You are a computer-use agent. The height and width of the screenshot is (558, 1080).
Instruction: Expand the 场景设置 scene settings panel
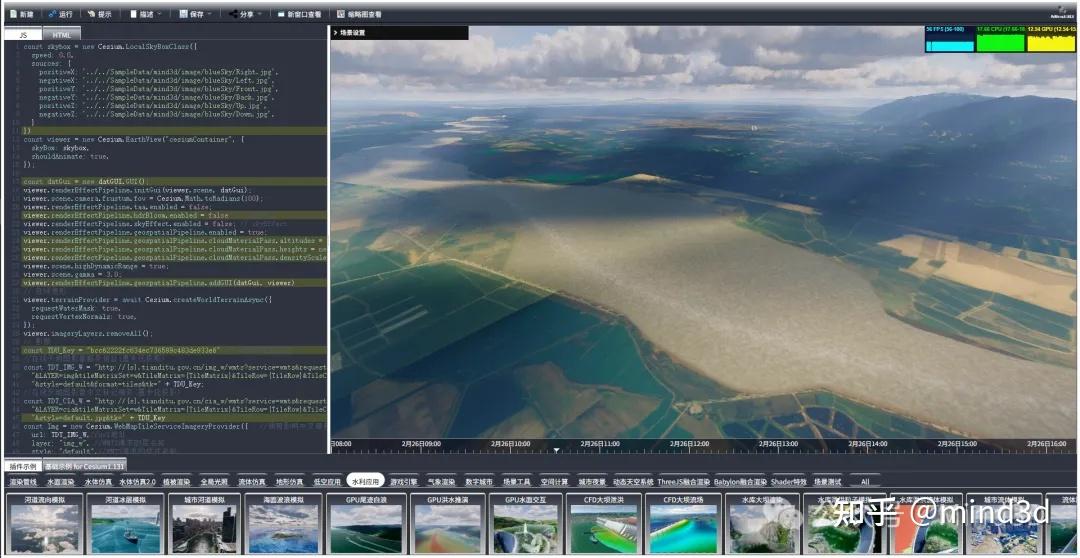click(x=350, y=33)
